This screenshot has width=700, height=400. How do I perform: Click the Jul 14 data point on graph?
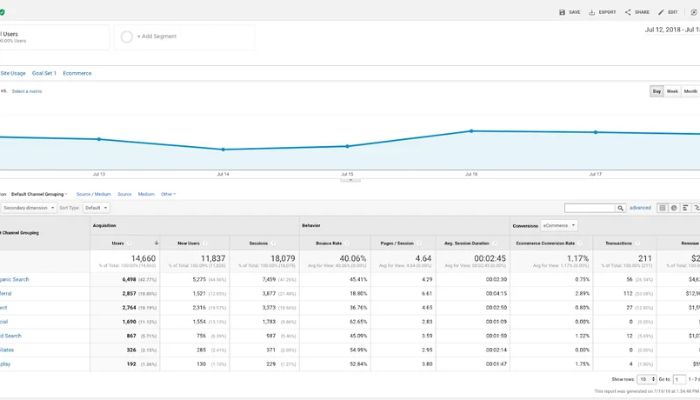click(223, 150)
